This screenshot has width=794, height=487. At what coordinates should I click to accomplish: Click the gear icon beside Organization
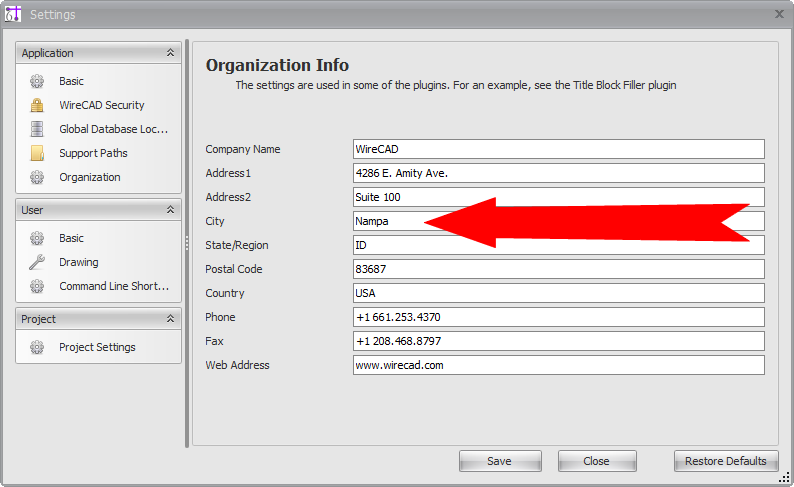37,177
